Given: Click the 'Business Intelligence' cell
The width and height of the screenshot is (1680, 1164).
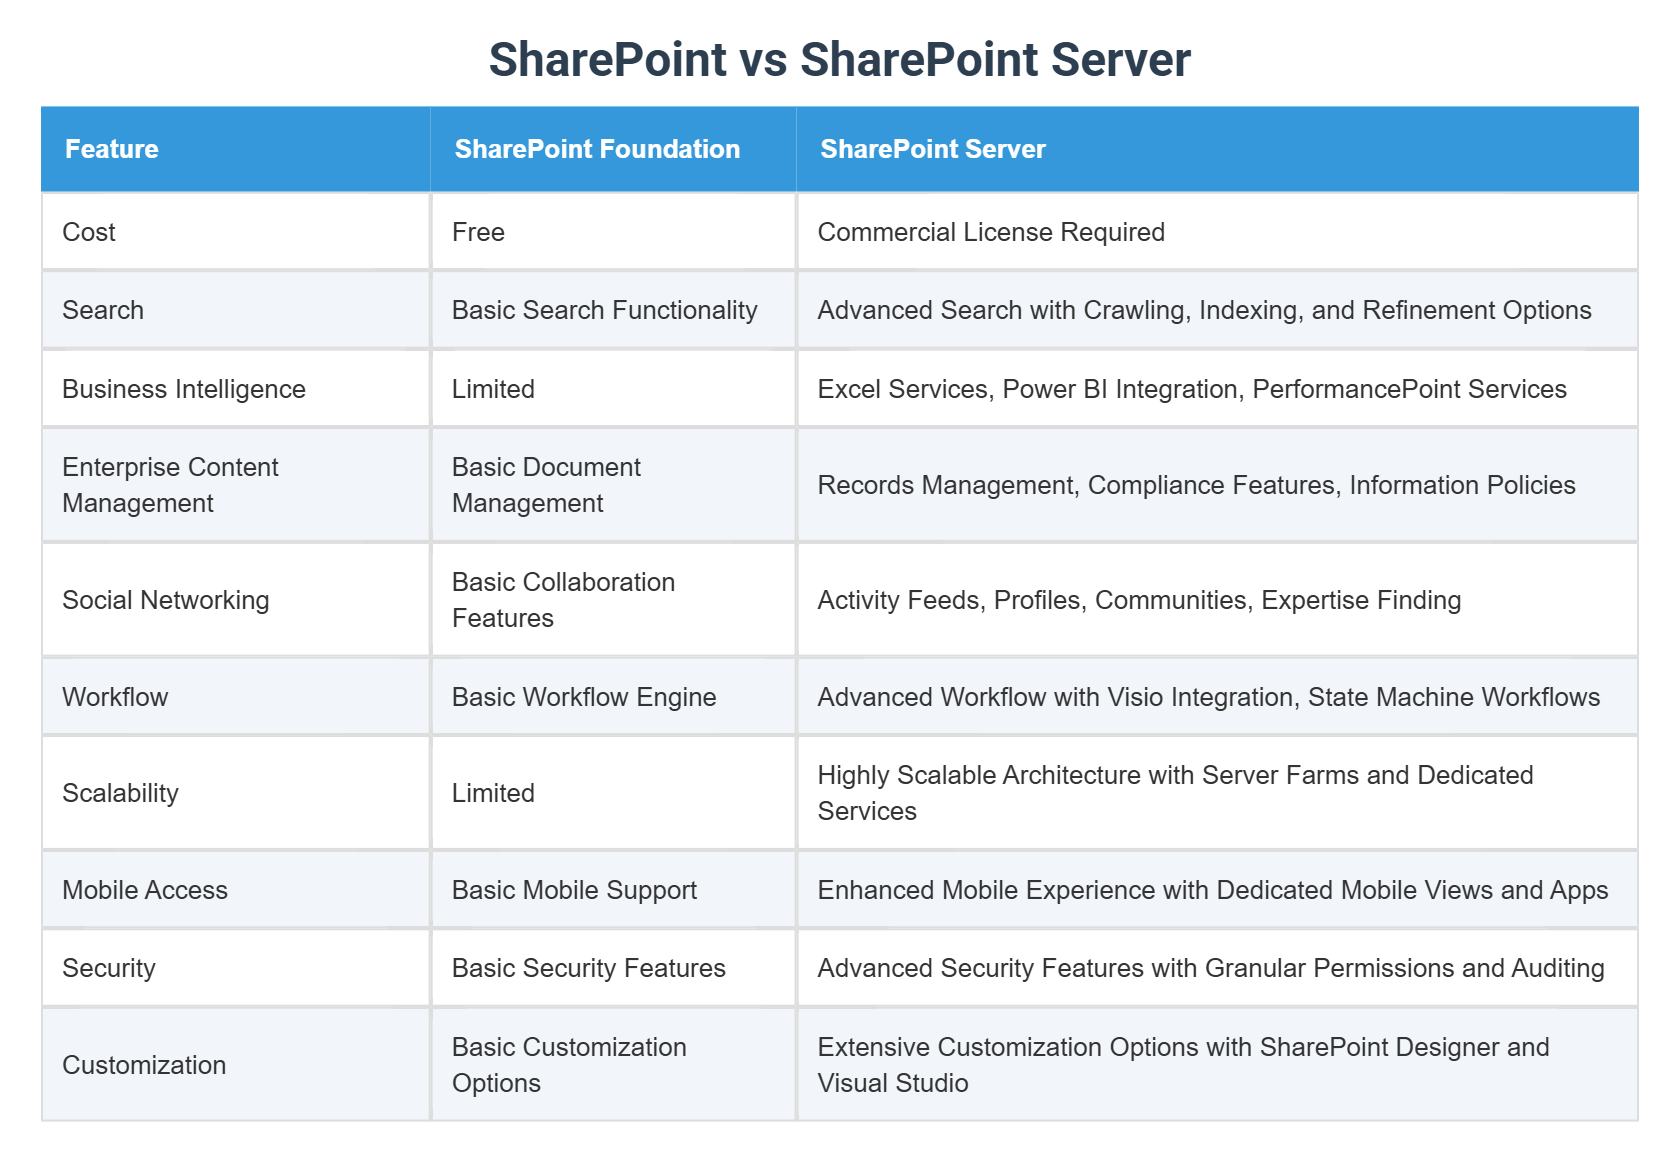Looking at the screenshot, I should (x=236, y=389).
